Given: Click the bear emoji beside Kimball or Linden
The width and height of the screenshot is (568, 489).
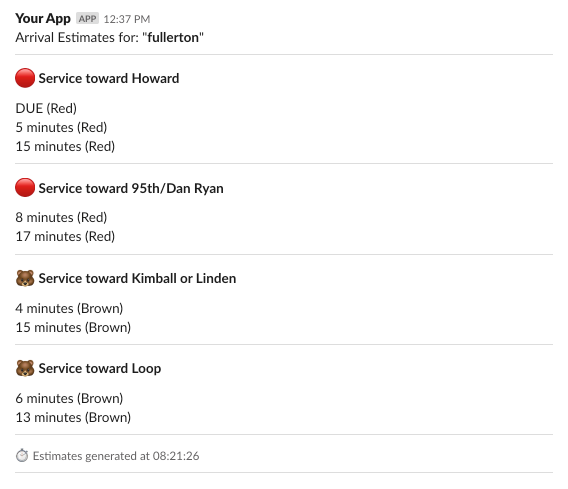Looking at the screenshot, I should 25,278.
